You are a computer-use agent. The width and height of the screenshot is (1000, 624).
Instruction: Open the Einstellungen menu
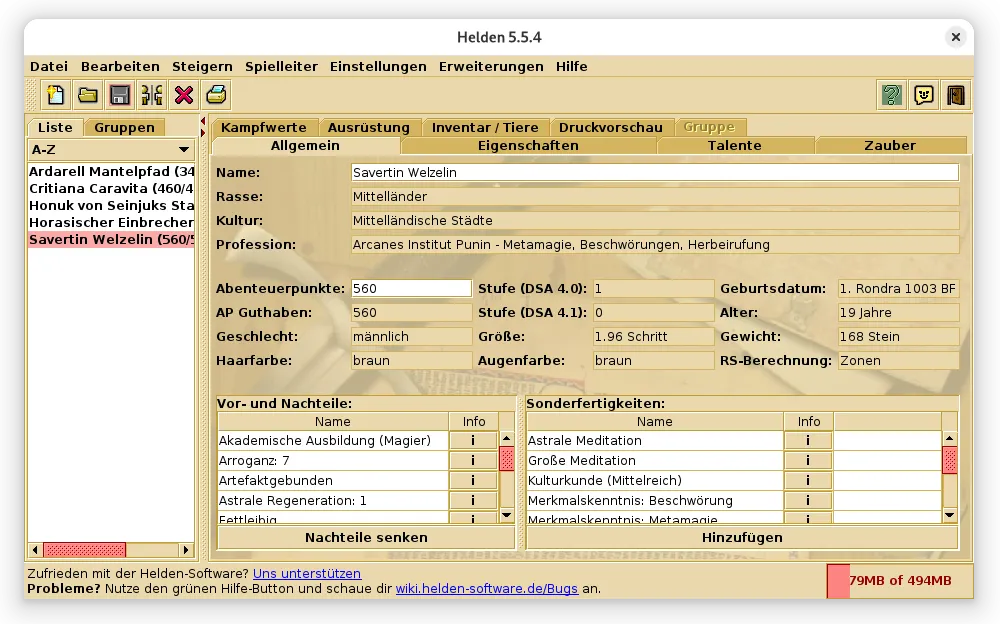tap(378, 66)
